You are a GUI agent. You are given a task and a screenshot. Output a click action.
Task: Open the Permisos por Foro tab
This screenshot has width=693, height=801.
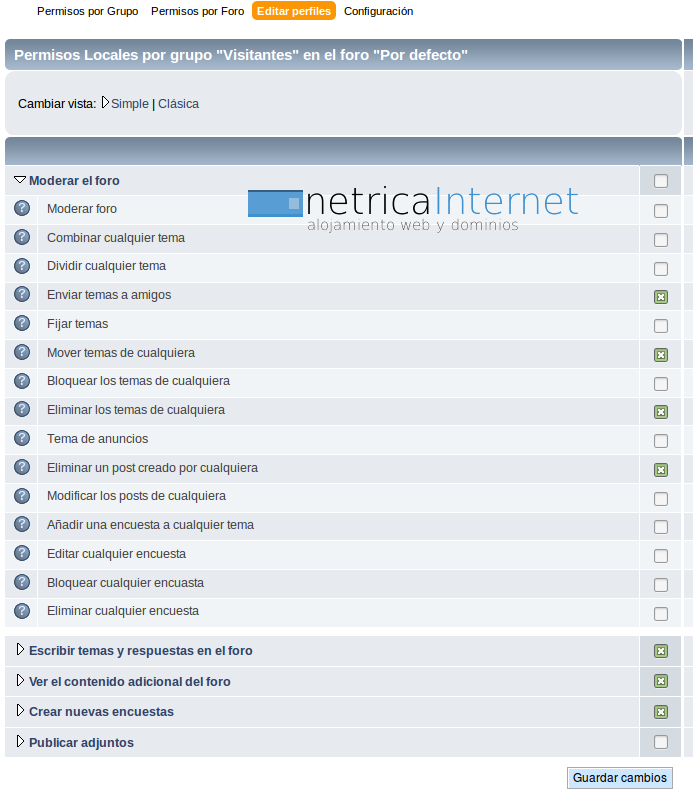pos(195,11)
